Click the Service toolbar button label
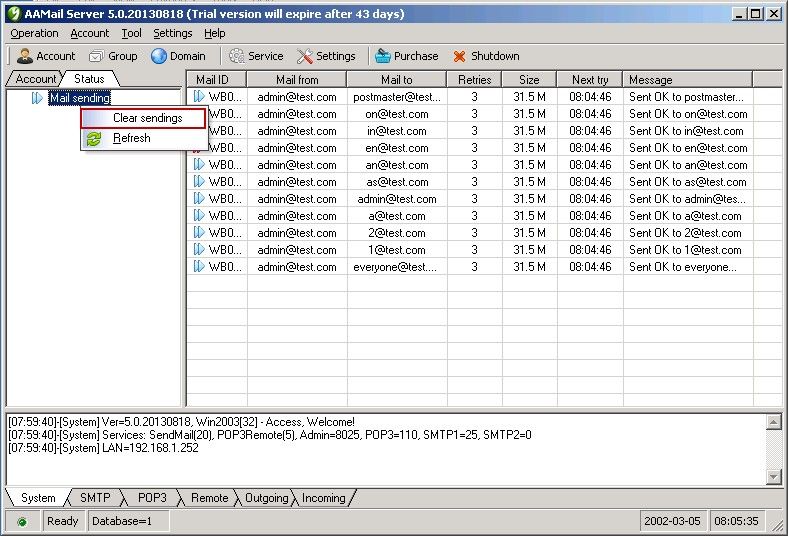 (265, 56)
